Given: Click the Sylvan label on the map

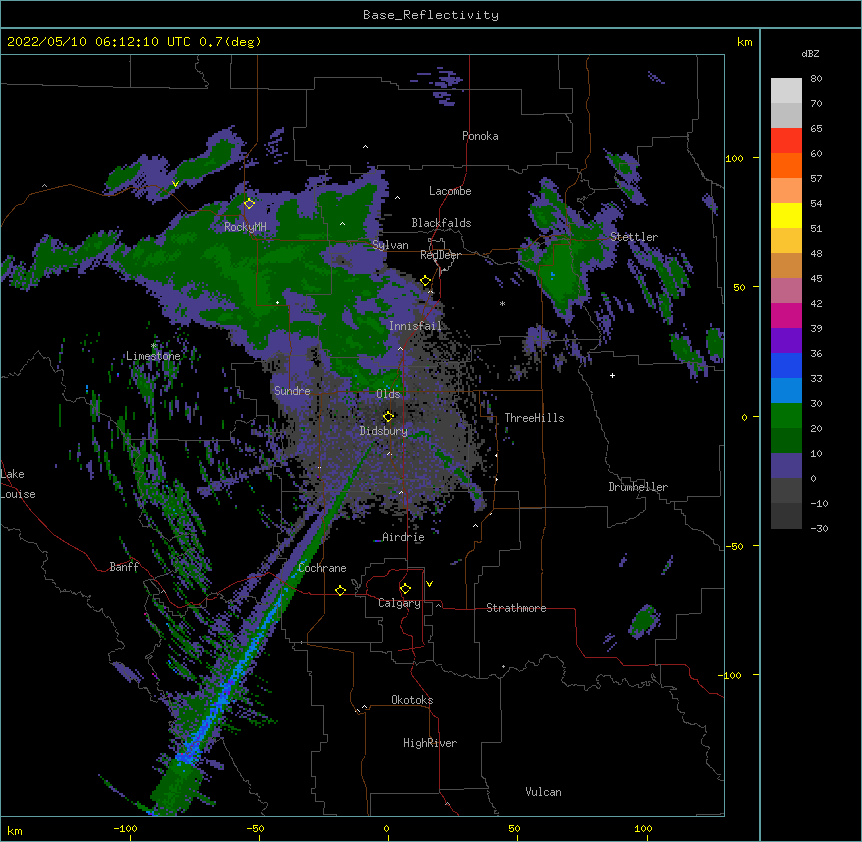Looking at the screenshot, I should [390, 245].
